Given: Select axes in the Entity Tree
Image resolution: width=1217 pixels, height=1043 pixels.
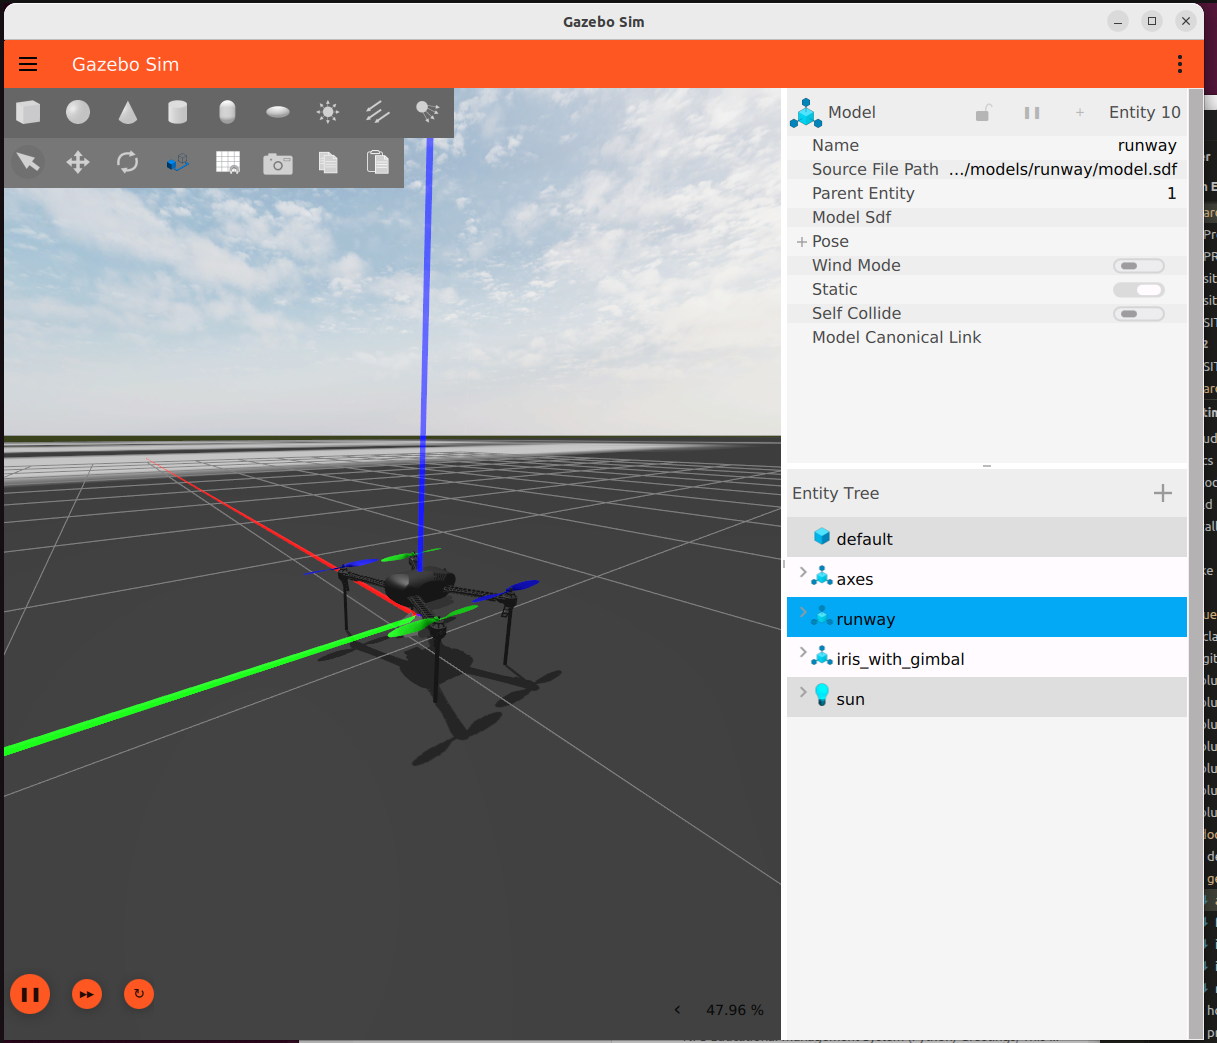Looking at the screenshot, I should (987, 578).
